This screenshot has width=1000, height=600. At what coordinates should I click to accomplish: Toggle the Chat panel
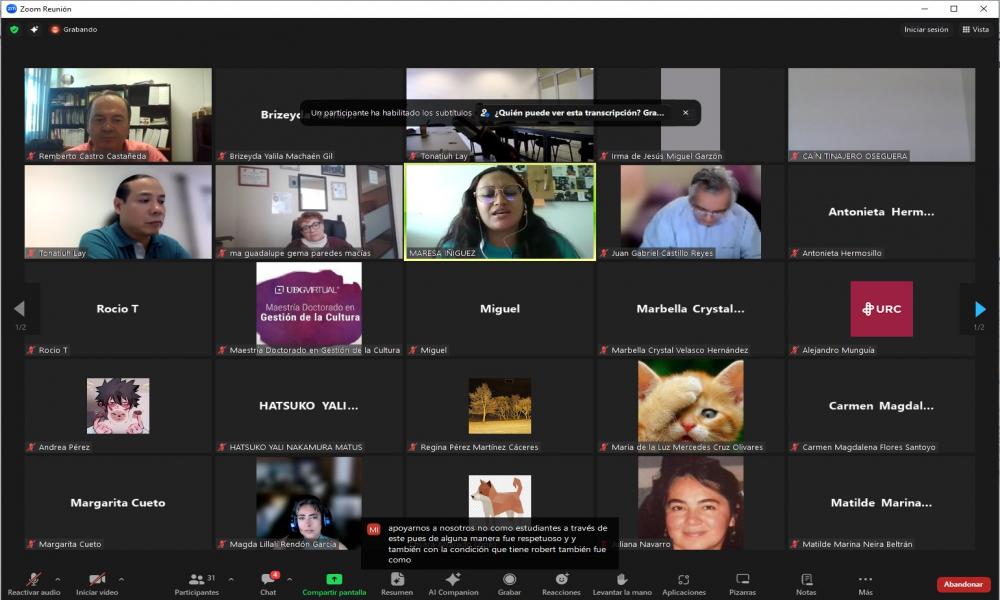pos(268,582)
